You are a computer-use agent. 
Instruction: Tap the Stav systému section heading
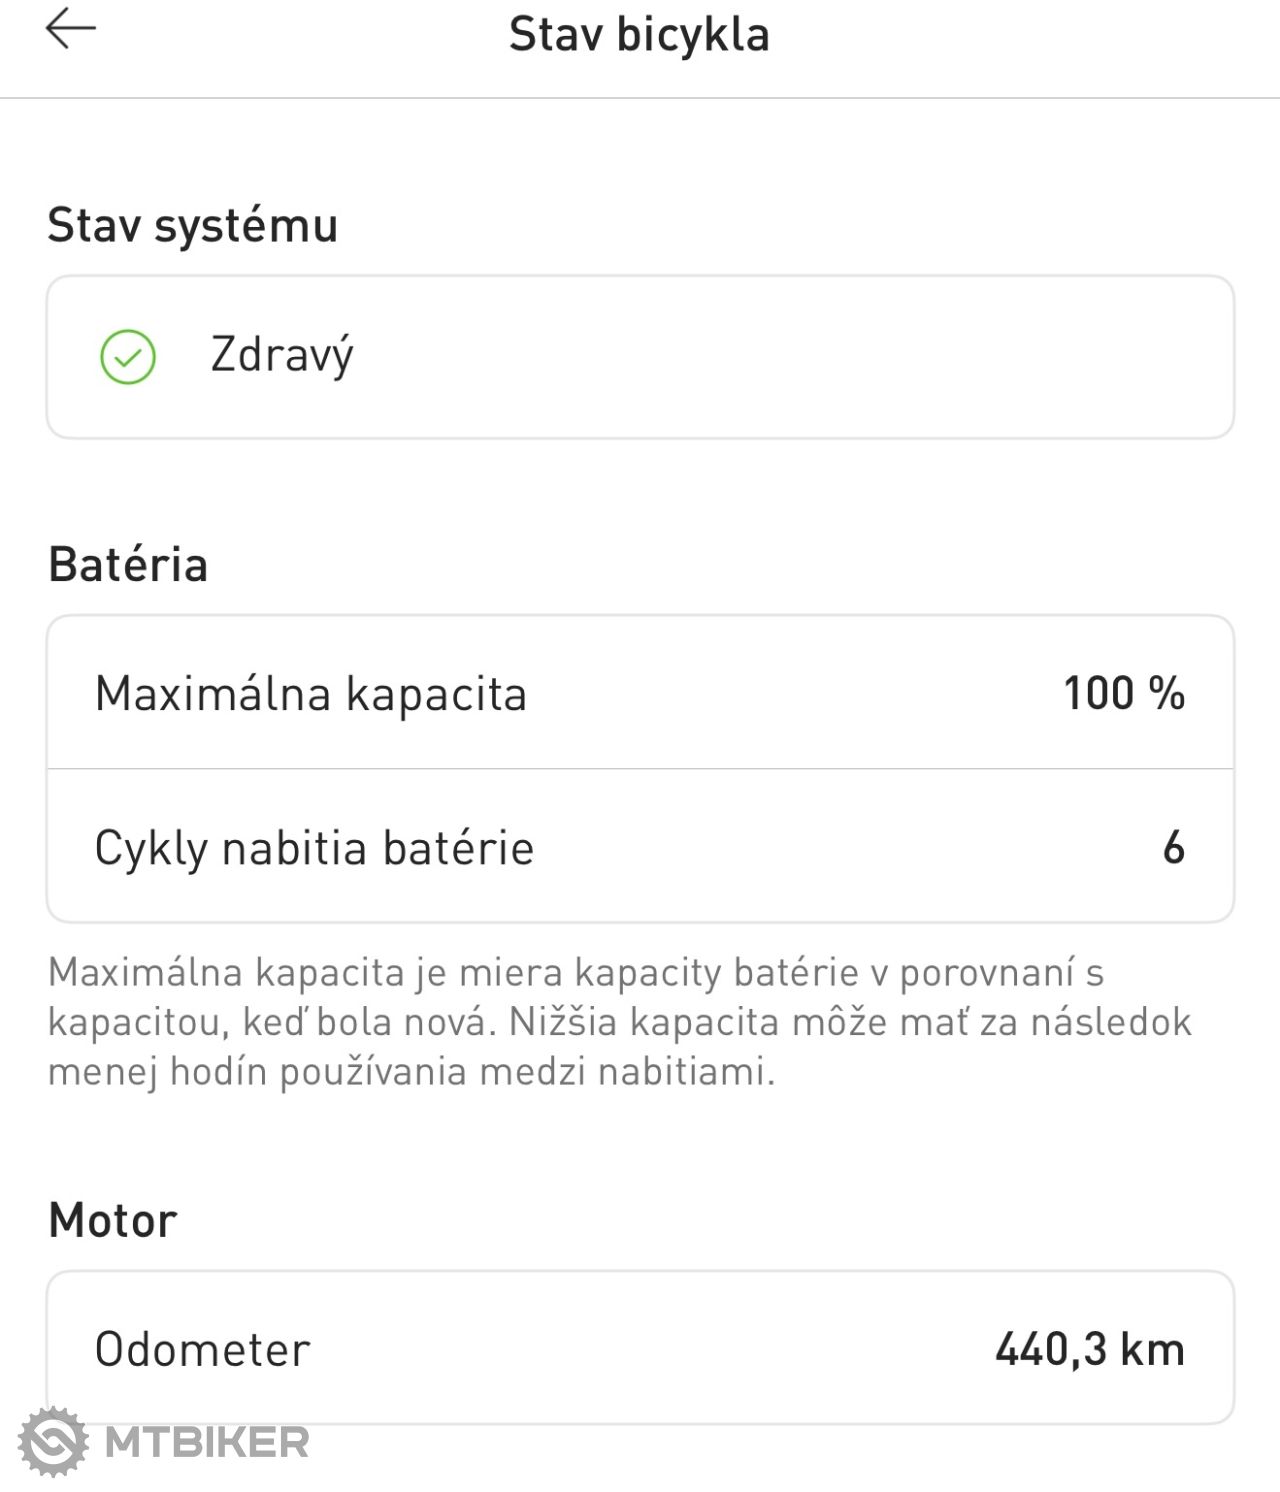click(193, 225)
